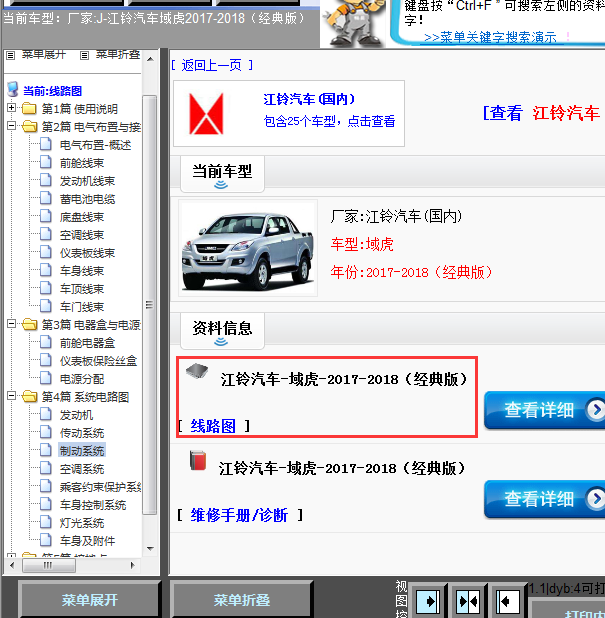The image size is (605, 618).
Task: Click the bottom 菜单折叠 button
Action: [242, 599]
